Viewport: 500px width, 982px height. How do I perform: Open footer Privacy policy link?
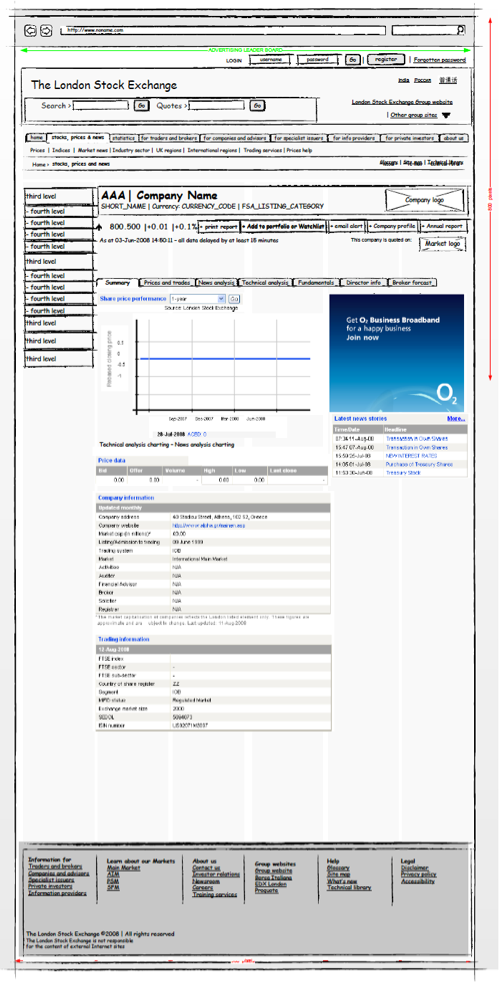point(419,874)
